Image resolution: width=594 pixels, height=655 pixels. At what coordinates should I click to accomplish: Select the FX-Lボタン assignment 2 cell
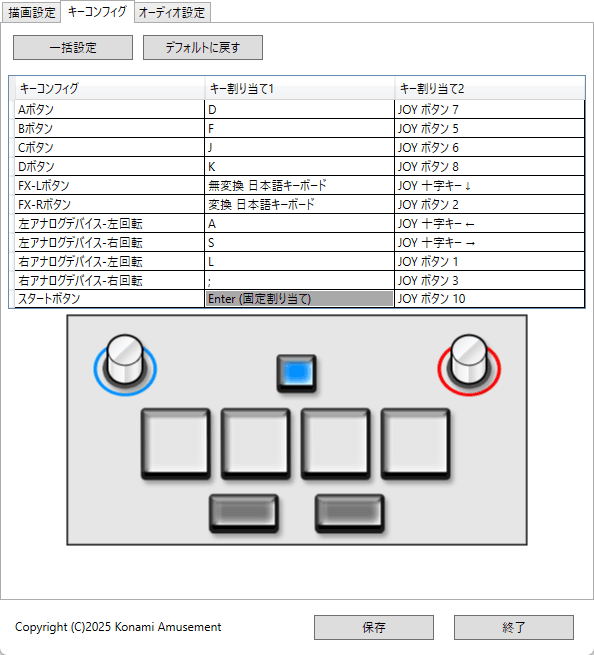coord(490,185)
